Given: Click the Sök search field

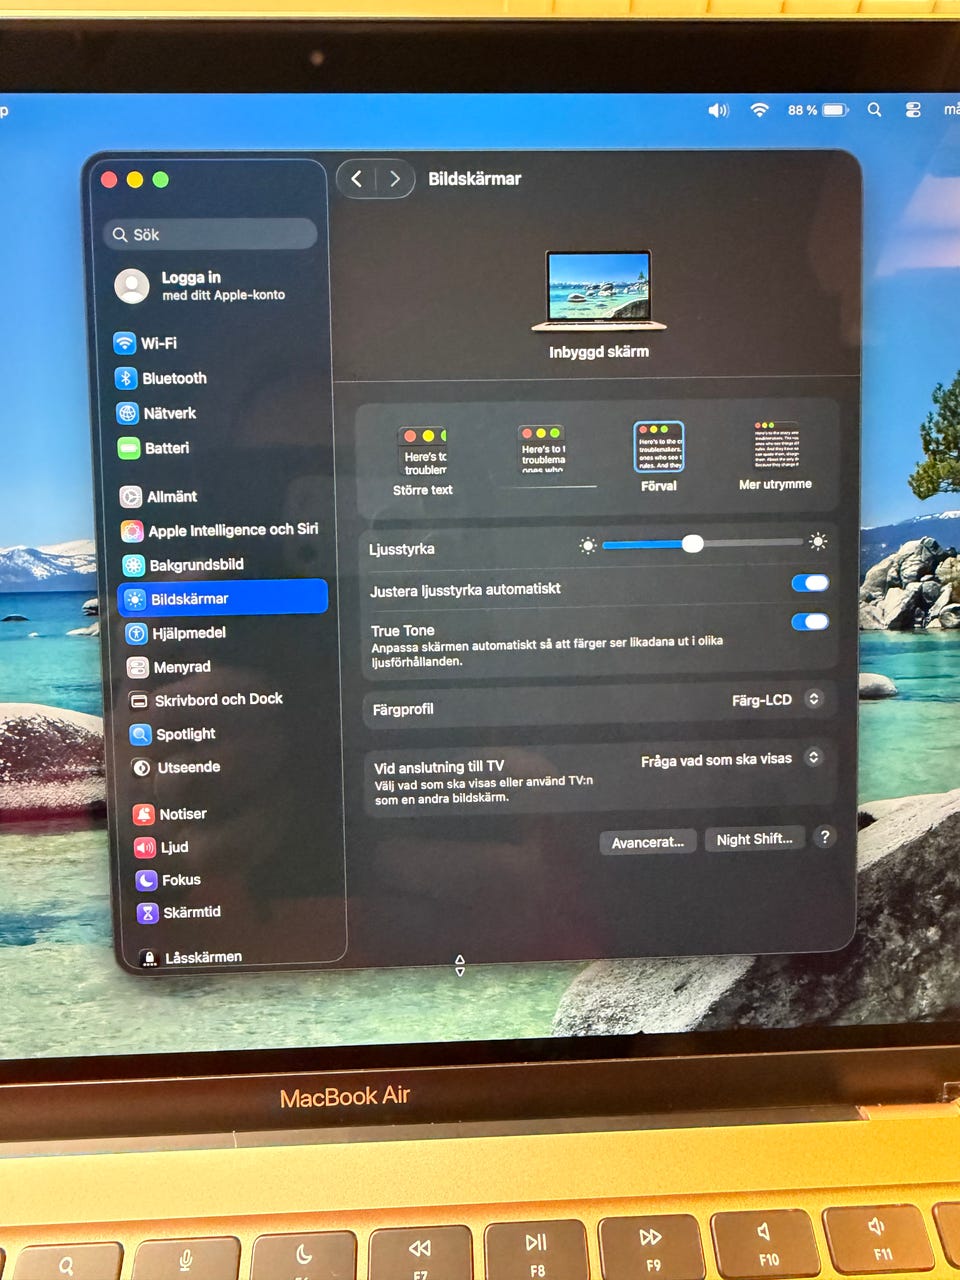Looking at the screenshot, I should (x=210, y=234).
